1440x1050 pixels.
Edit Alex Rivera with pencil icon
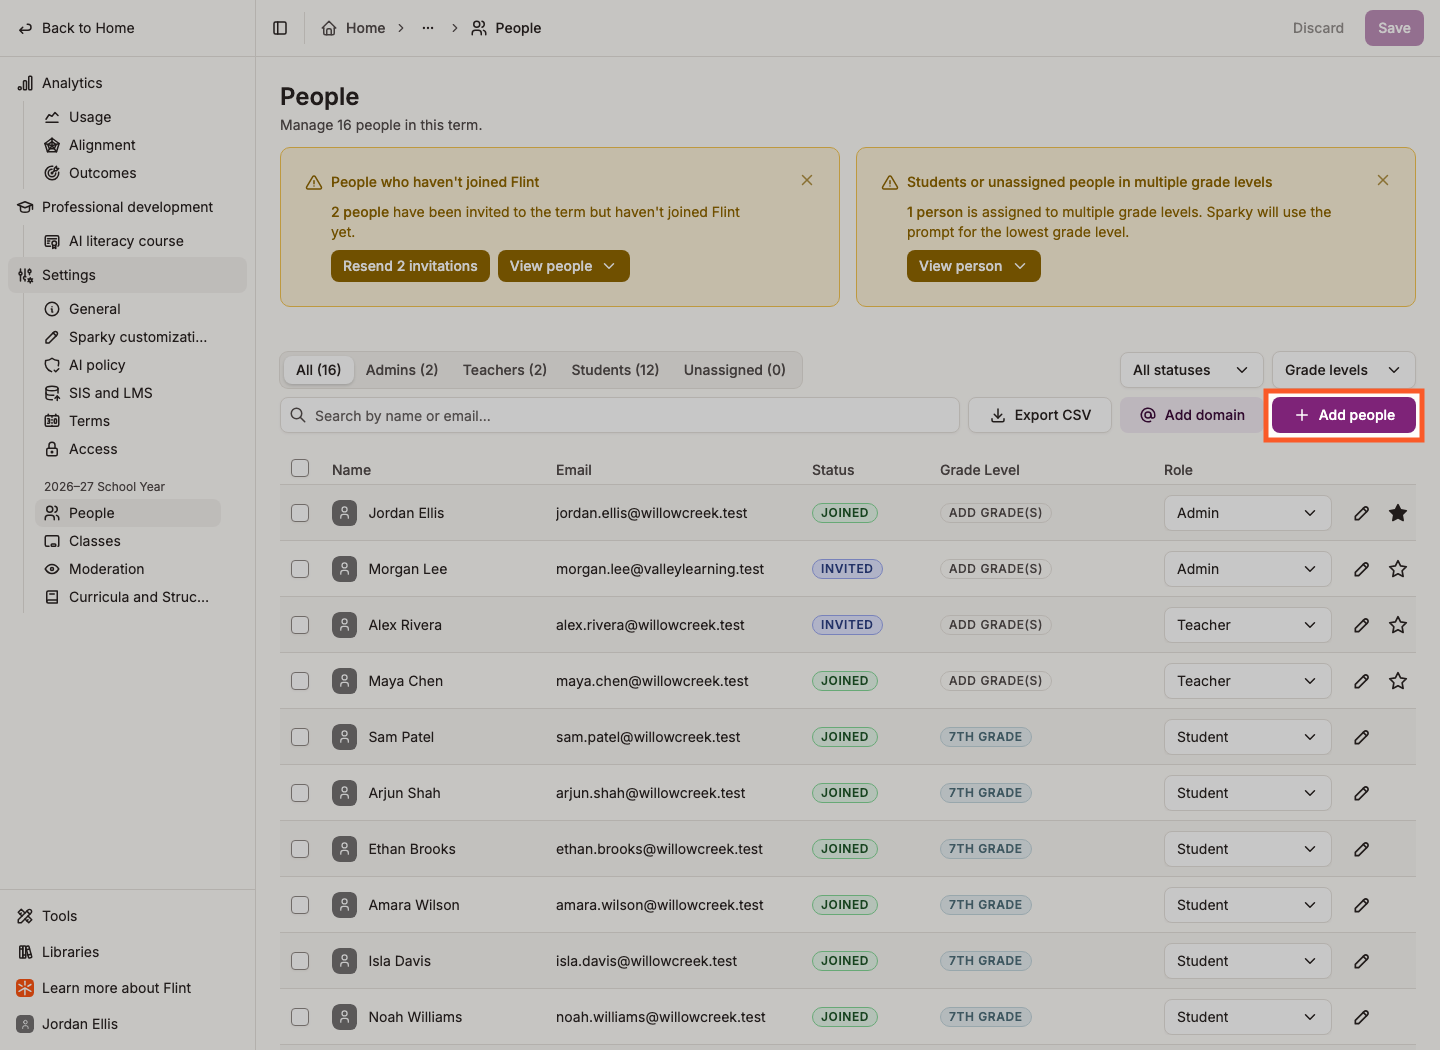1361,625
